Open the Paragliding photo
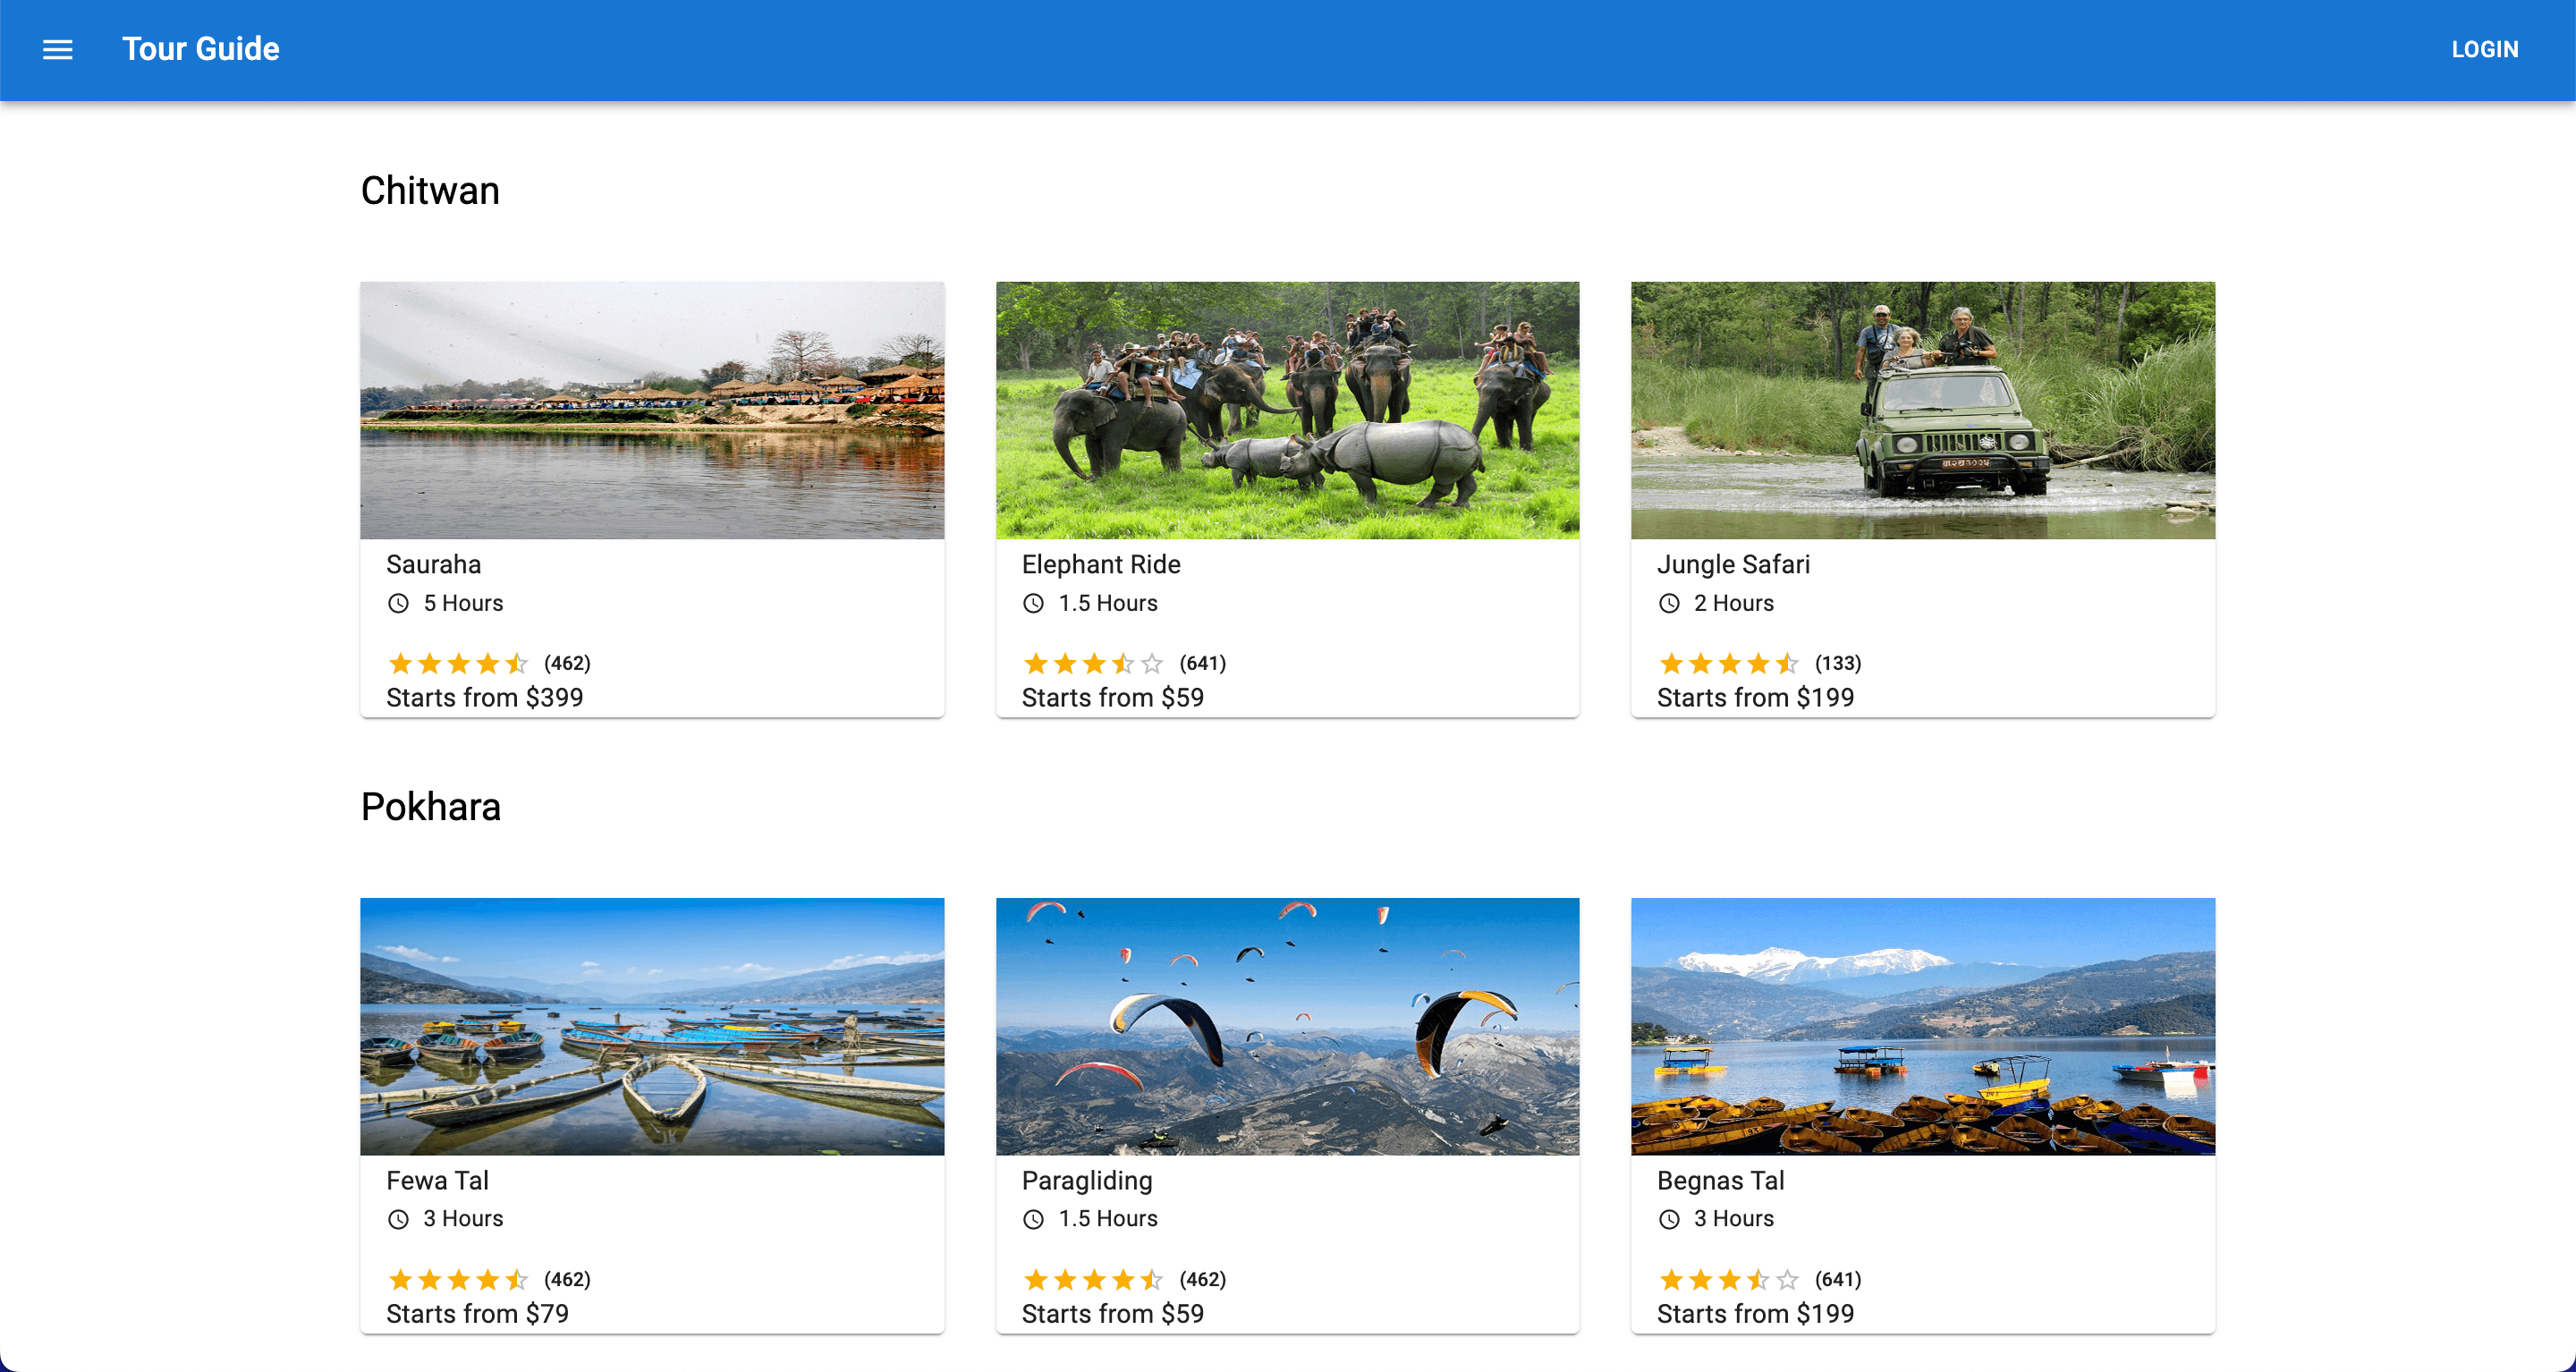Viewport: 2576px width, 1372px height. 1287,1026
